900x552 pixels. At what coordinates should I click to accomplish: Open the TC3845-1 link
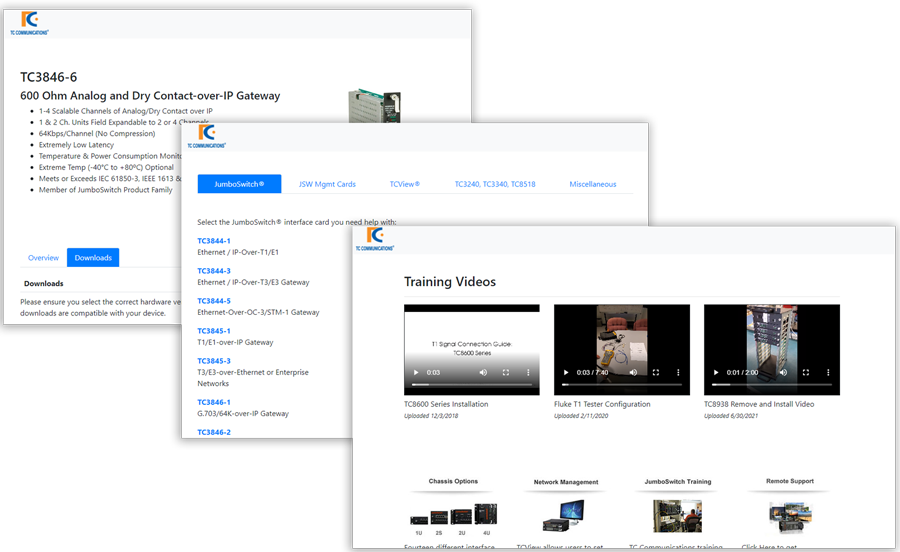tap(214, 331)
